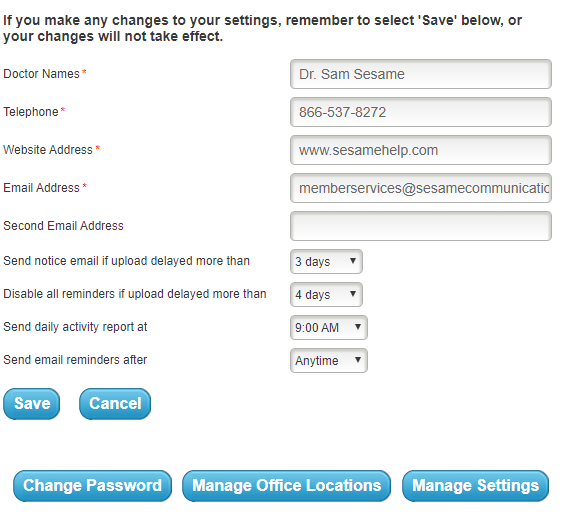
Task: Edit the Website Address field
Action: (421, 150)
